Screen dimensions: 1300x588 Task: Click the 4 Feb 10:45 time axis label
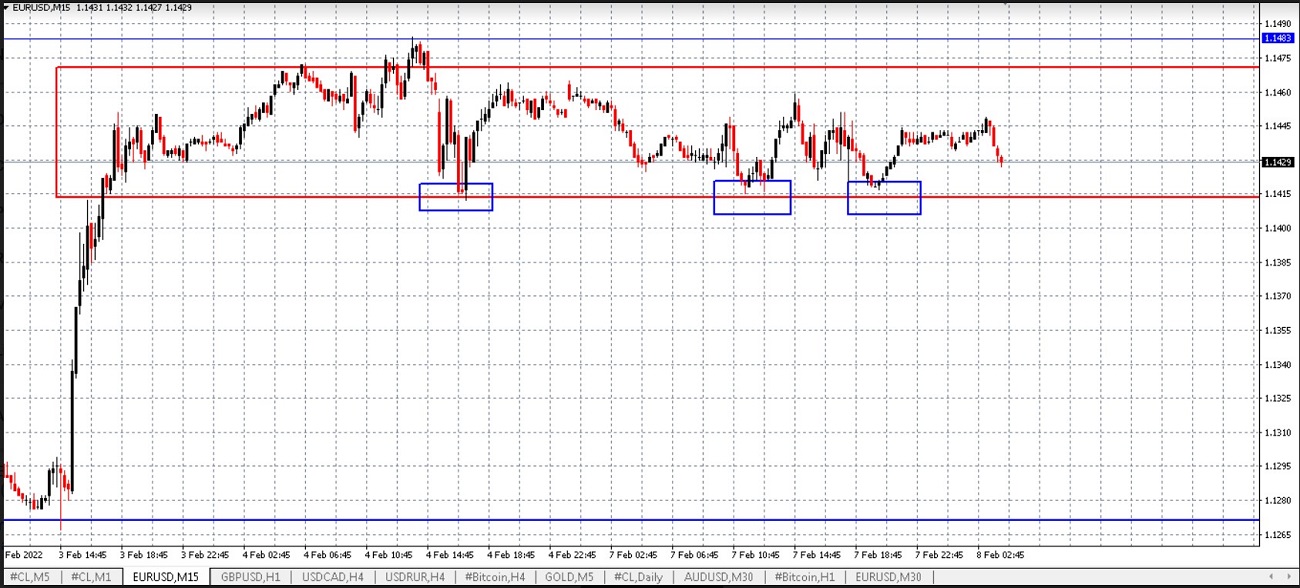(389, 554)
